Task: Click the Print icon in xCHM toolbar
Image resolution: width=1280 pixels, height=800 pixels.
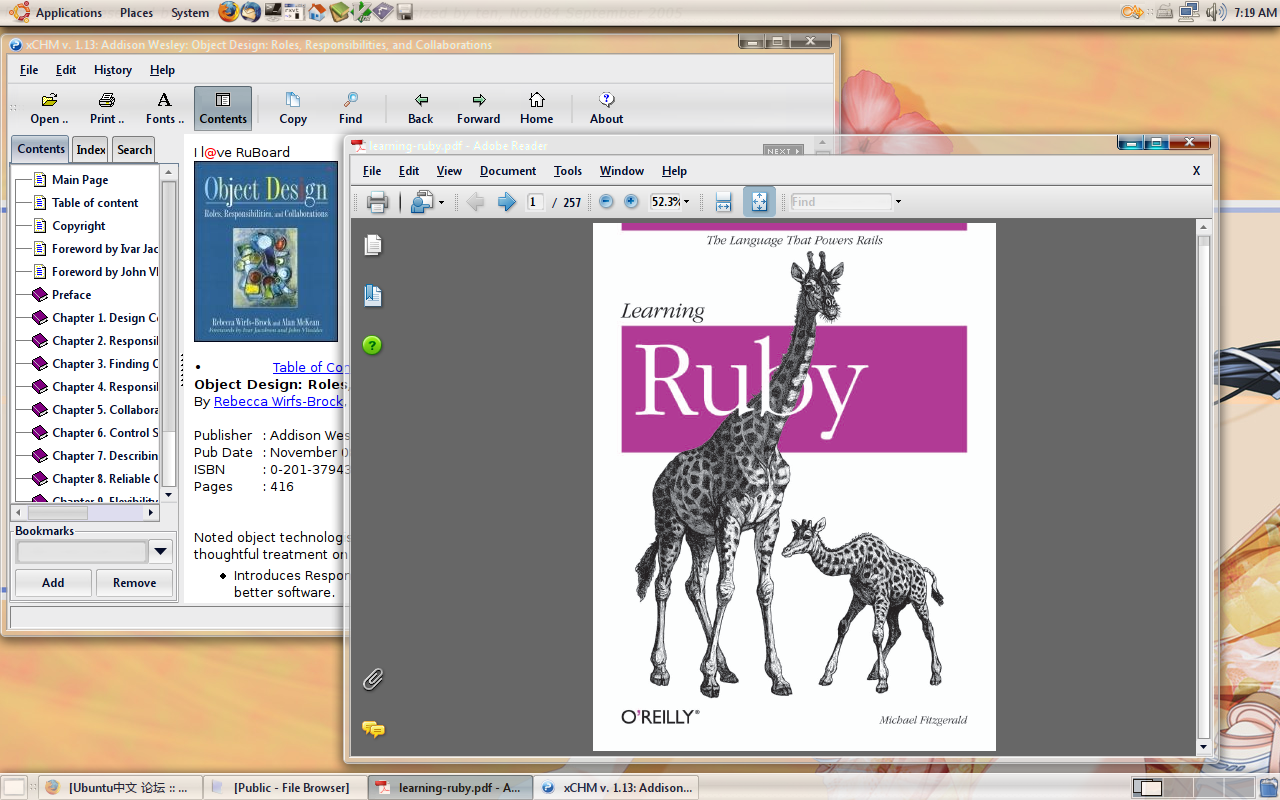Action: point(107,109)
